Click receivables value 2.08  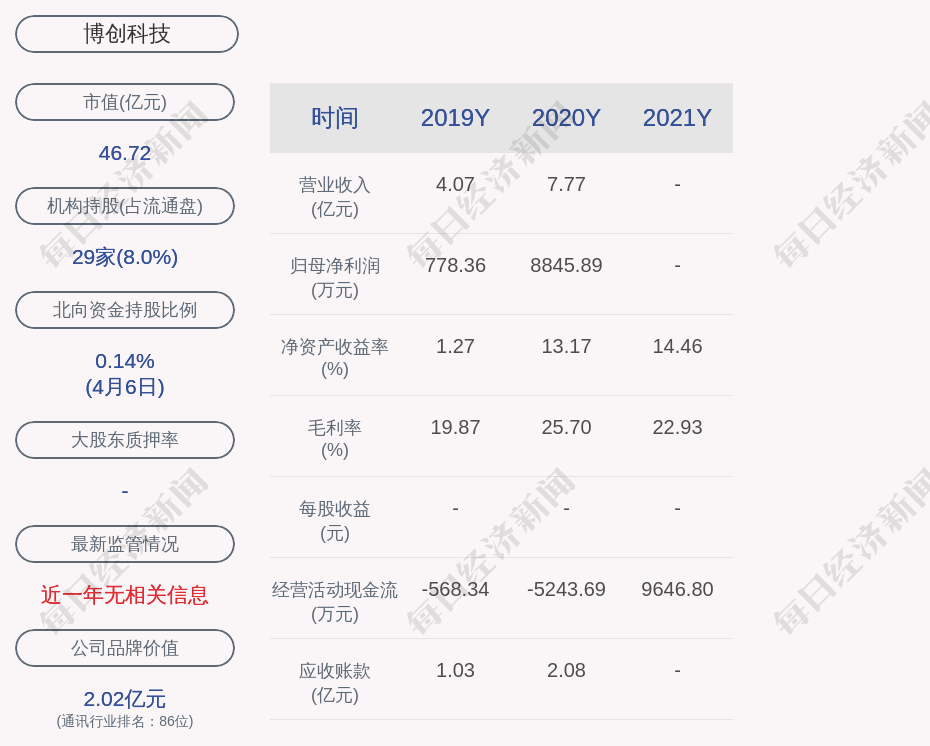pos(566,670)
